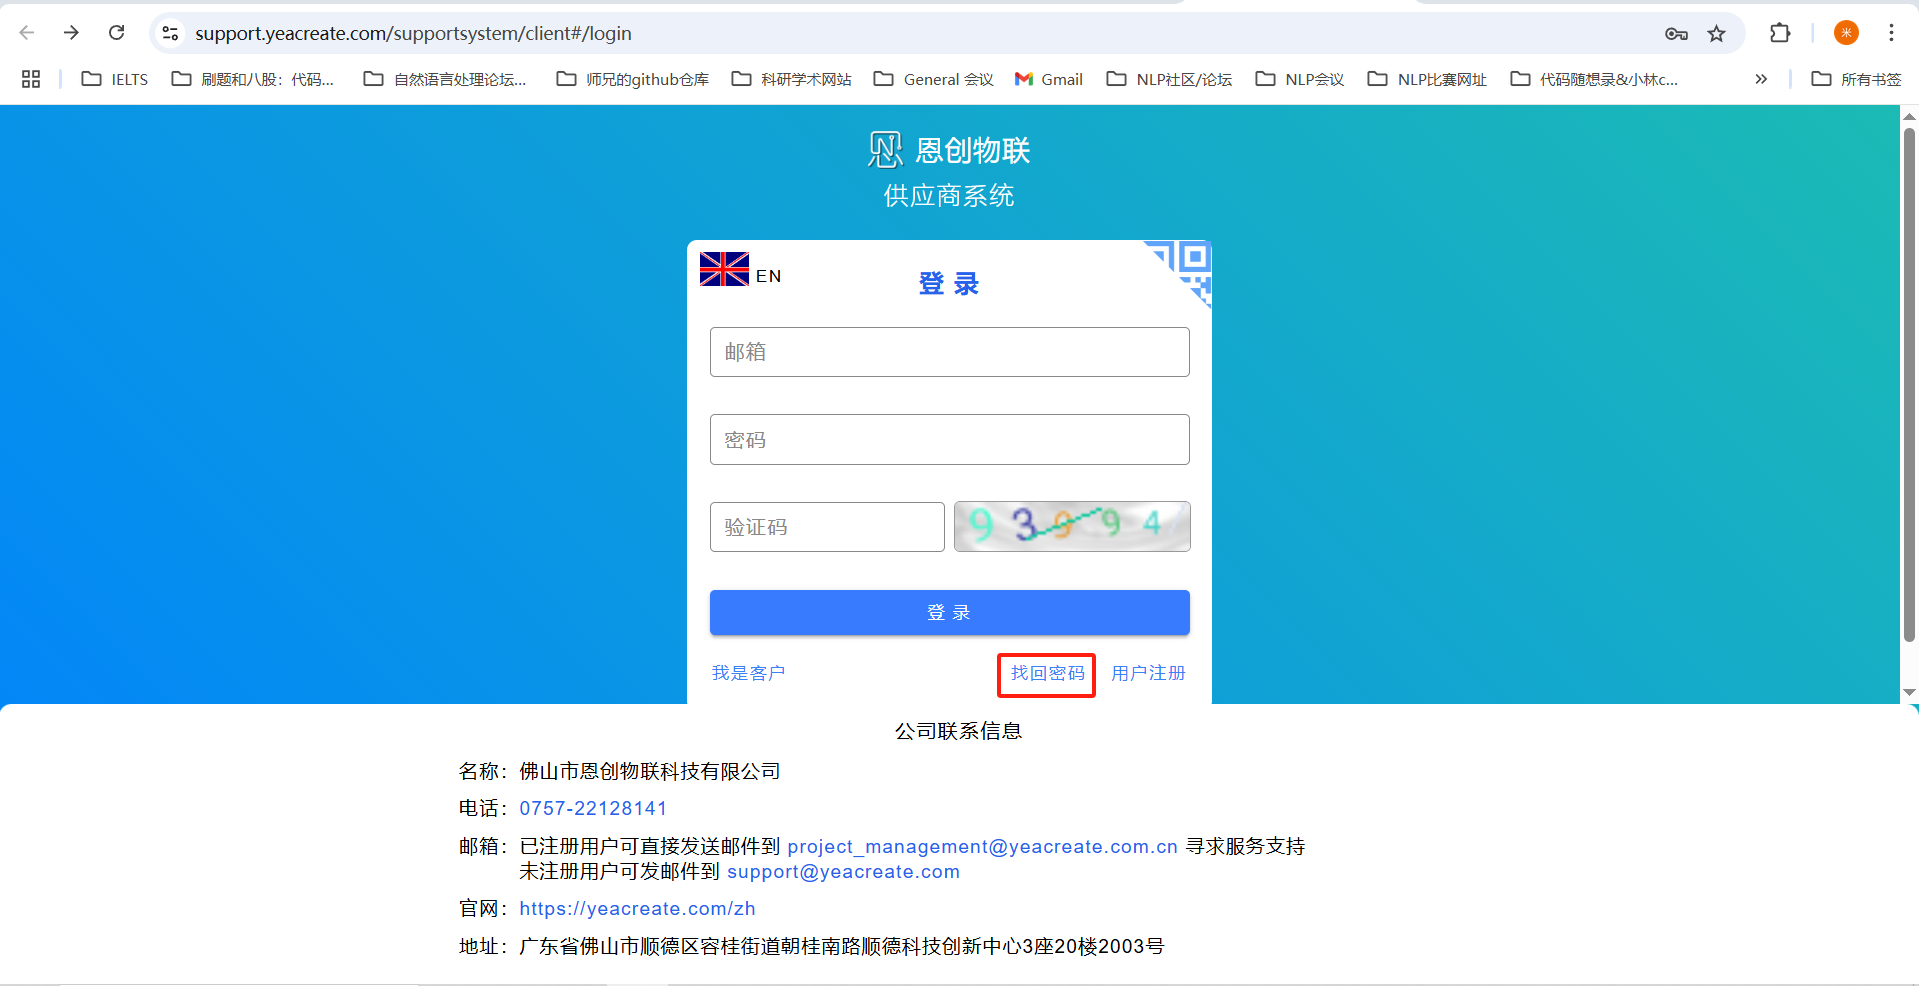Bookmark this page with star icon

coord(1716,33)
